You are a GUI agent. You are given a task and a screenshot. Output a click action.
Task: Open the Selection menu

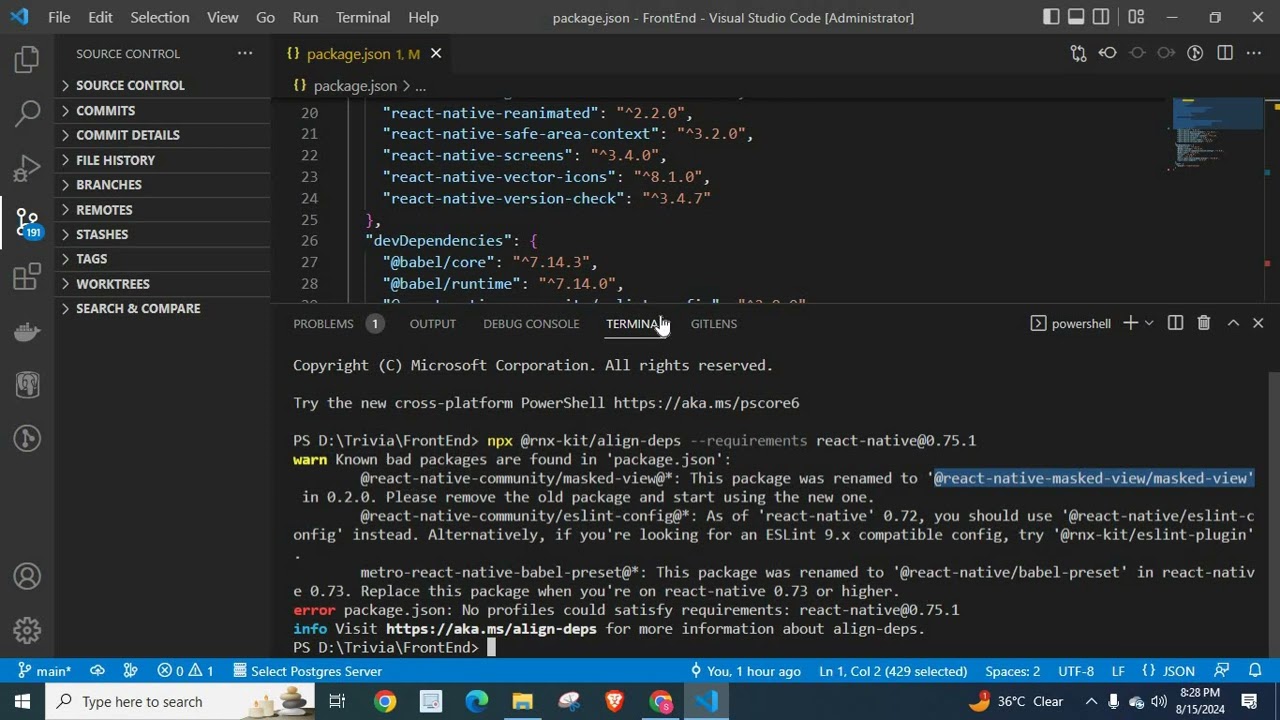click(159, 17)
